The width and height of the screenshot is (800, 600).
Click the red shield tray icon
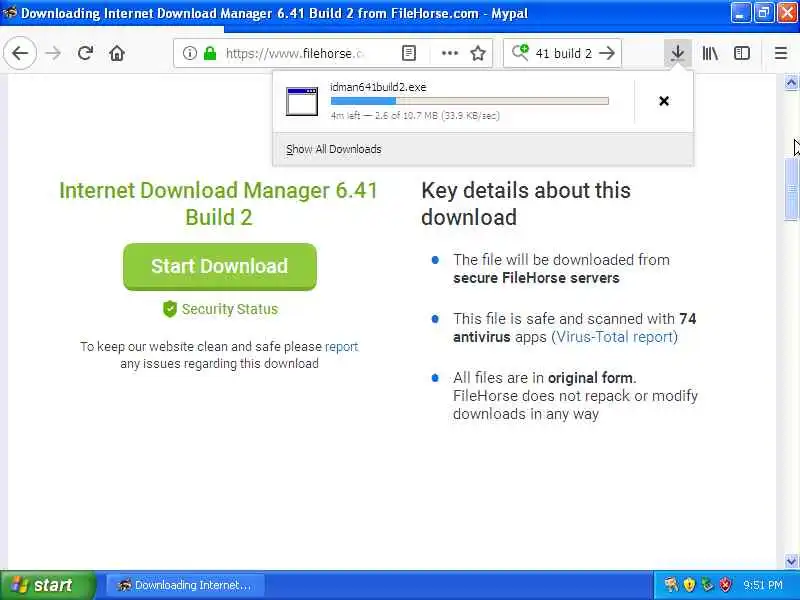725,585
